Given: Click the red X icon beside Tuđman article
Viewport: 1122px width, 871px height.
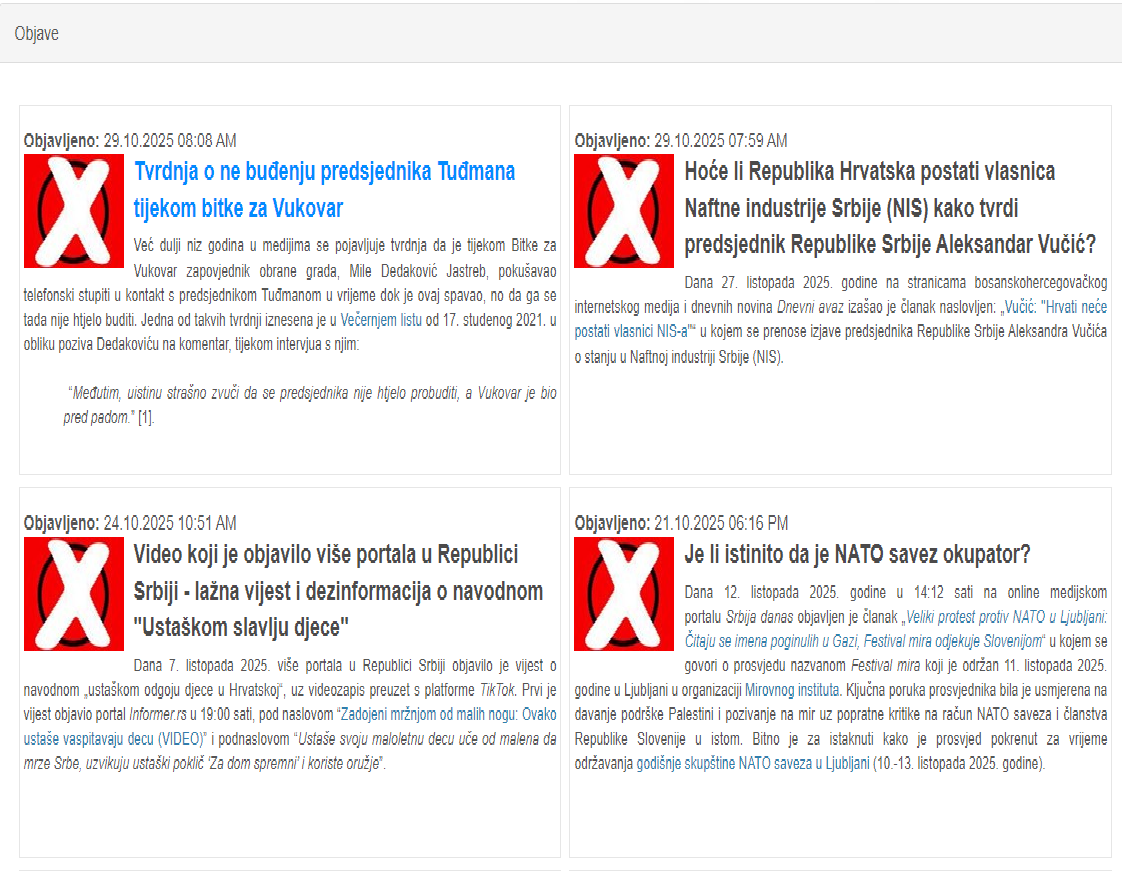Looking at the screenshot, I should coord(74,211).
